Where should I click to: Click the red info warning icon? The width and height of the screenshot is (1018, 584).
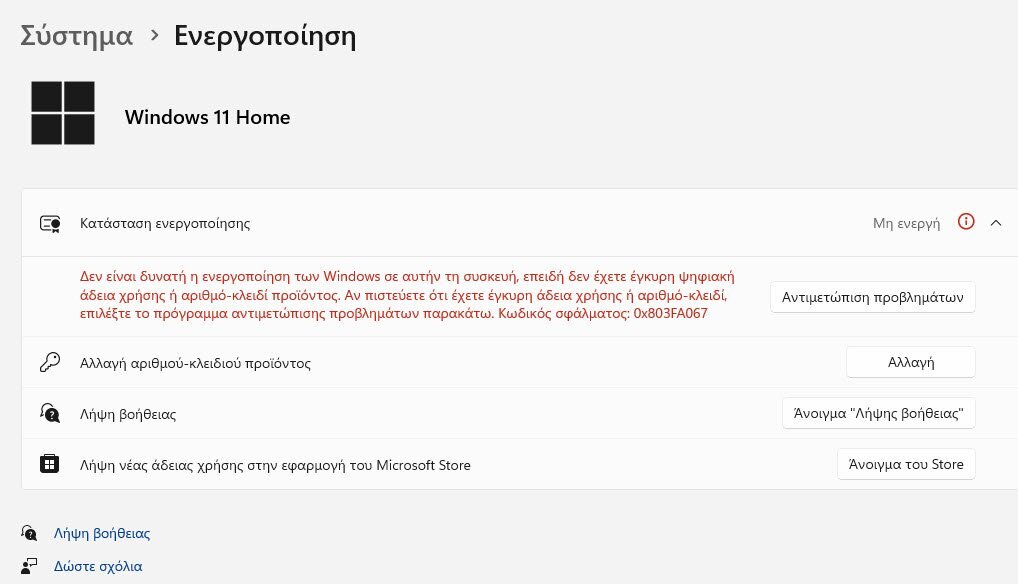966,222
